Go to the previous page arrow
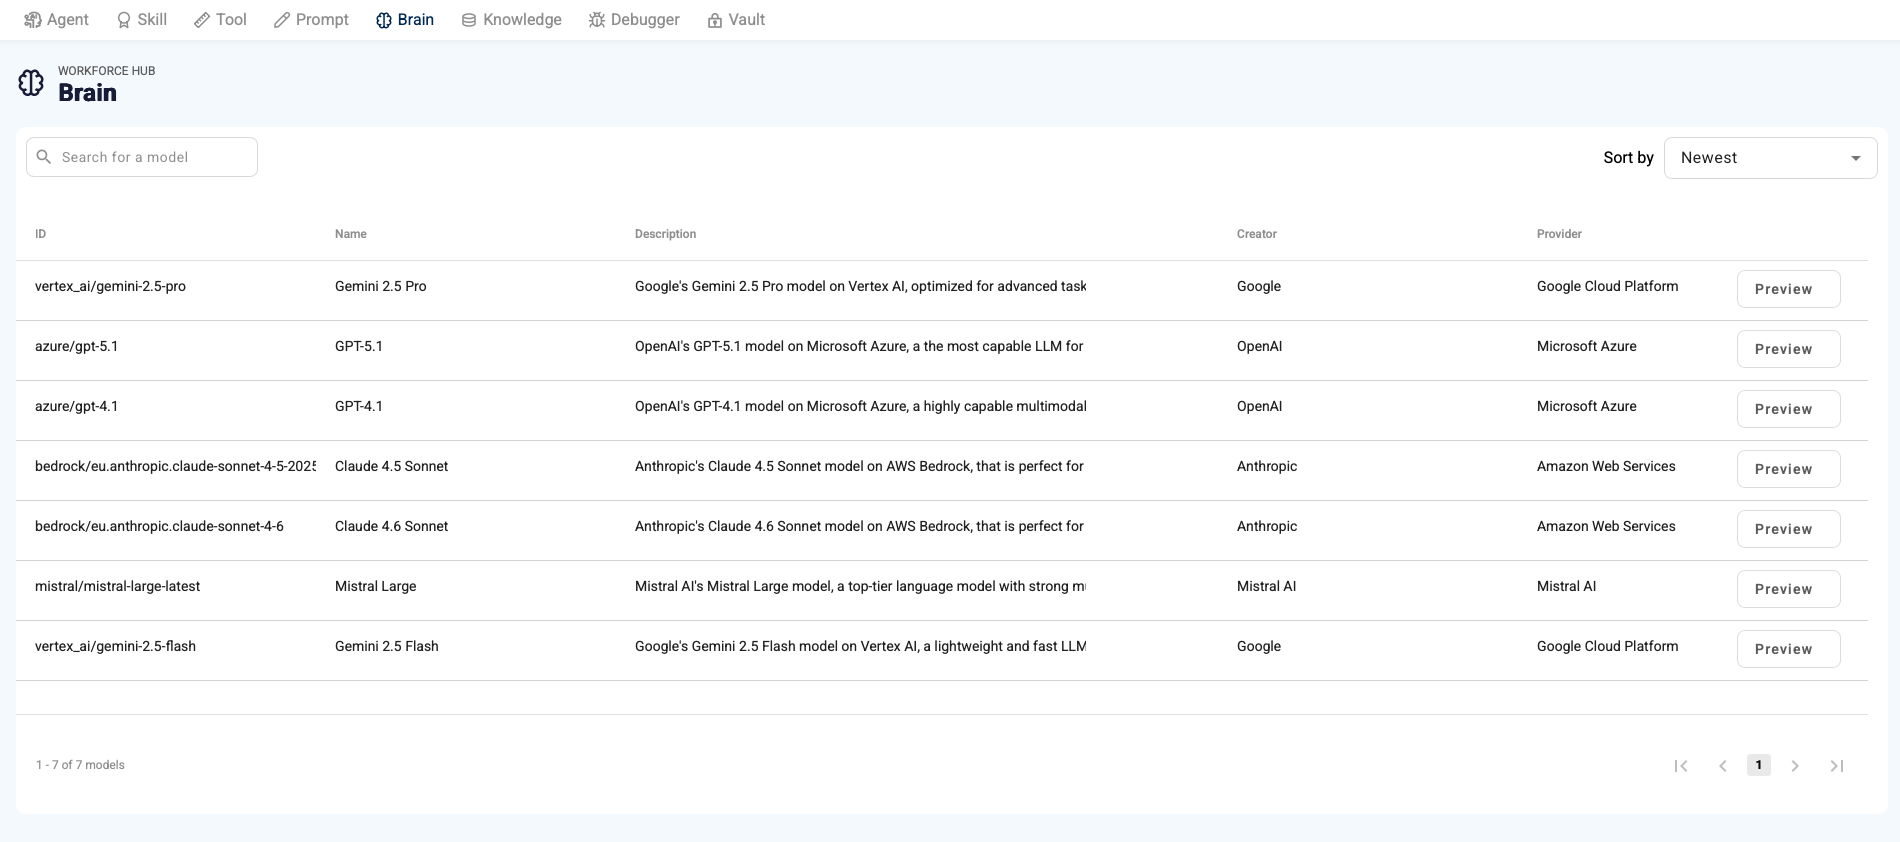This screenshot has height=842, width=1900. point(1723,766)
